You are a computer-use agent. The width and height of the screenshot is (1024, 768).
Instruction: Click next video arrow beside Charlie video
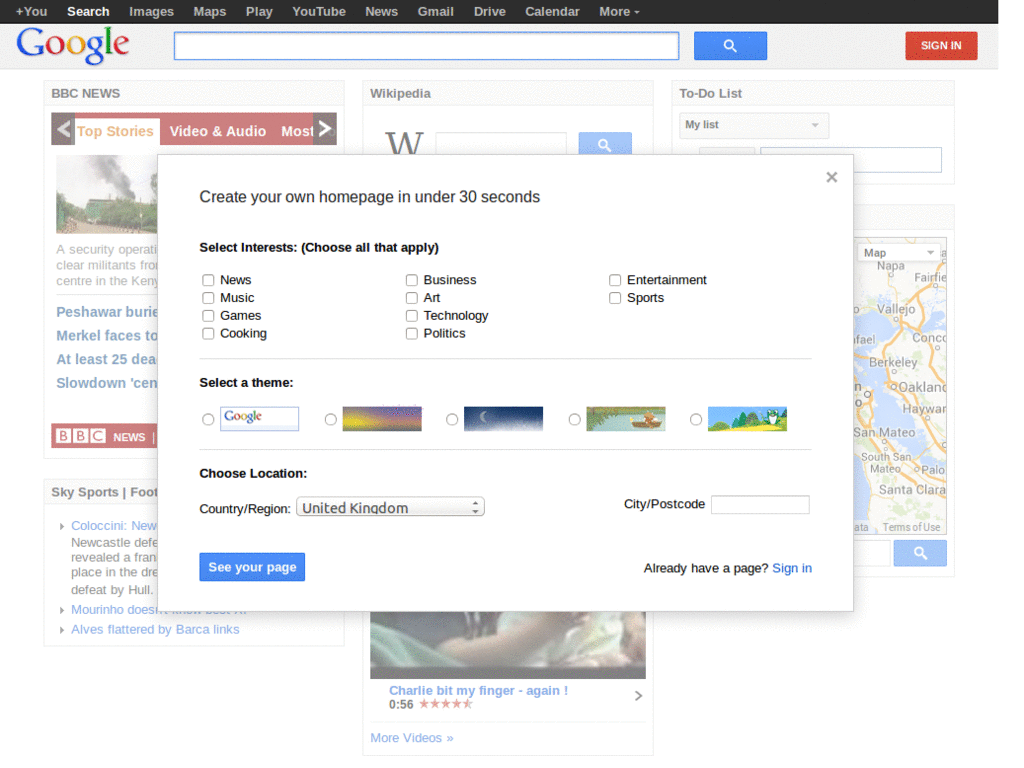638,696
